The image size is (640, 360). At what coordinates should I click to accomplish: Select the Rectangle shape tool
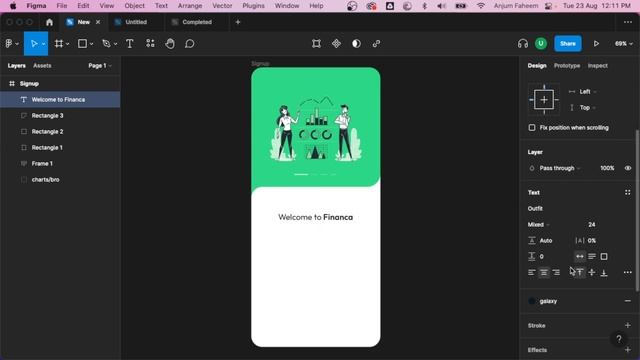point(82,44)
